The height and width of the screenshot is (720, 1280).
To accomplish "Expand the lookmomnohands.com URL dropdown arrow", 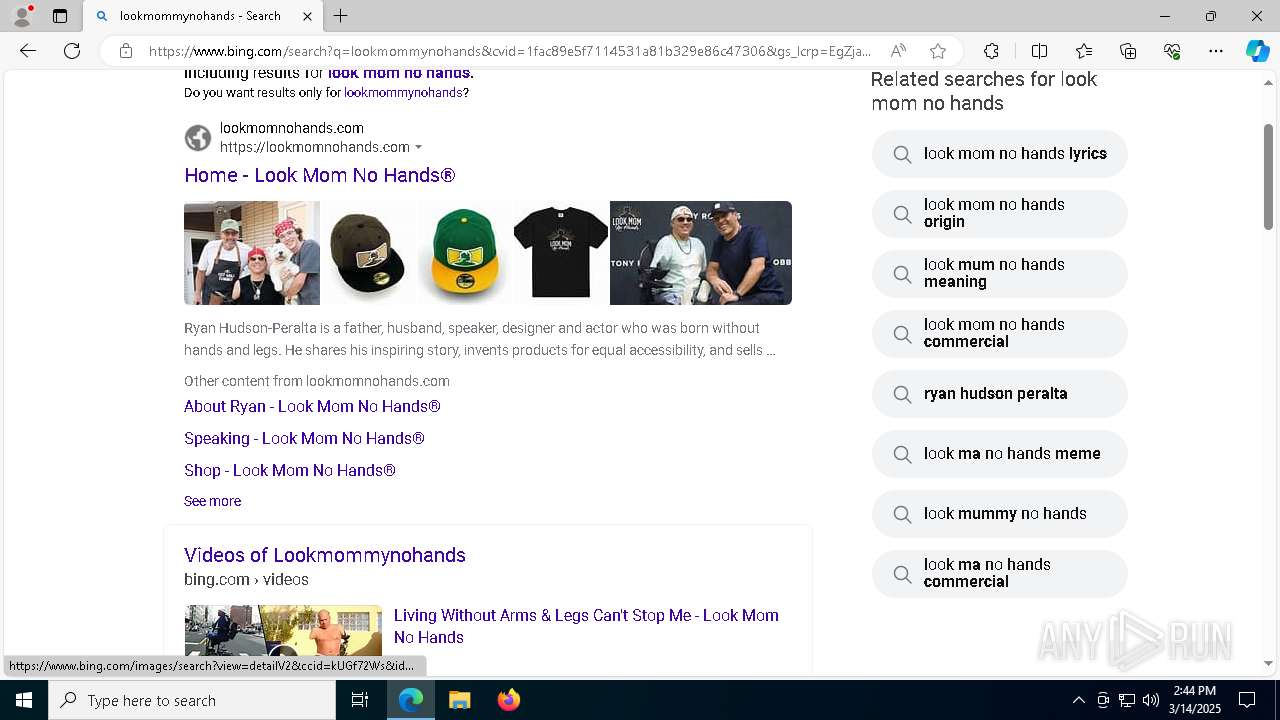I will pyautogui.click(x=418, y=148).
